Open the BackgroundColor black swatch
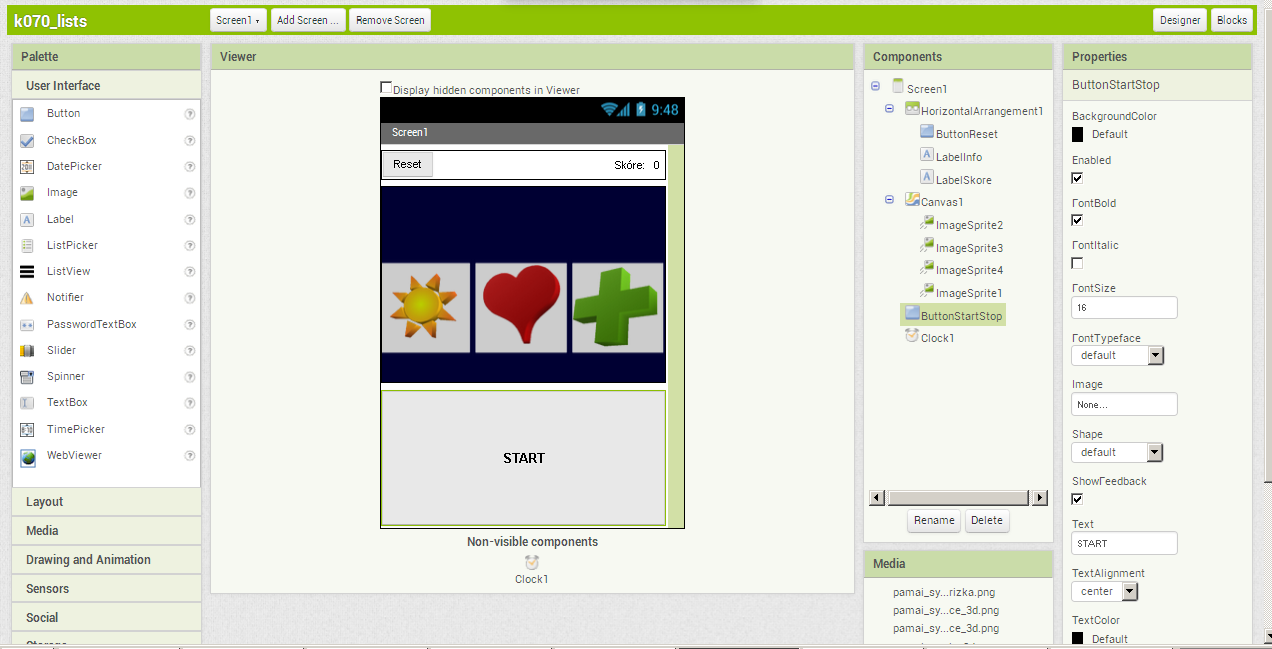Viewport: 1272px width, 649px height. click(1078, 134)
